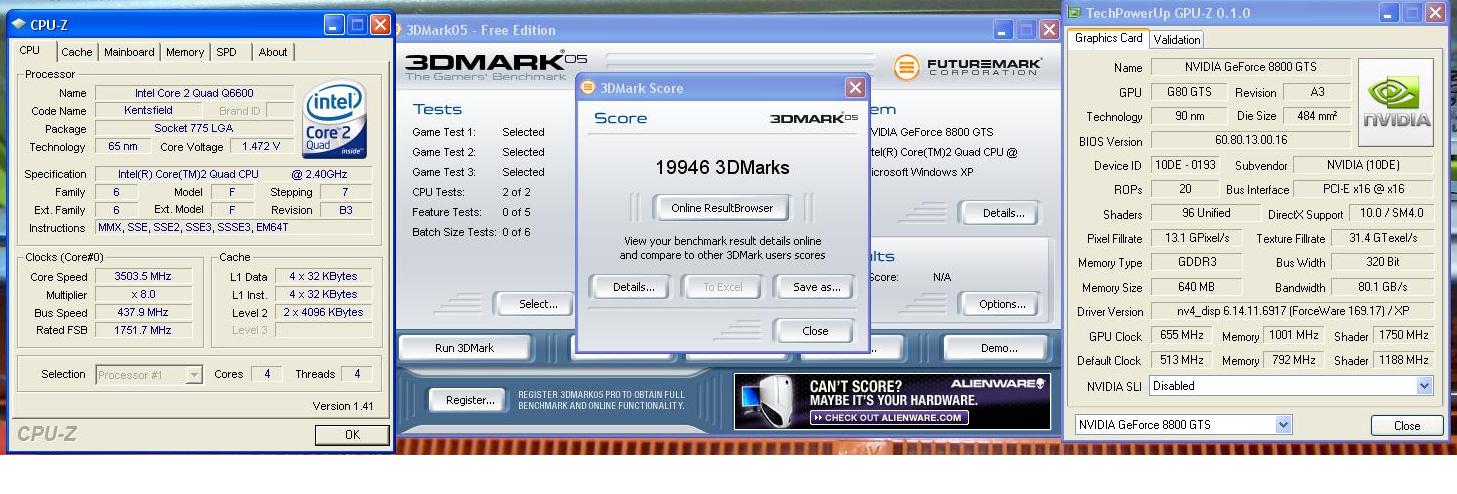Click the Bus Width 320 Bit field
Viewport: 1457px width, 494px height.
point(1382,263)
